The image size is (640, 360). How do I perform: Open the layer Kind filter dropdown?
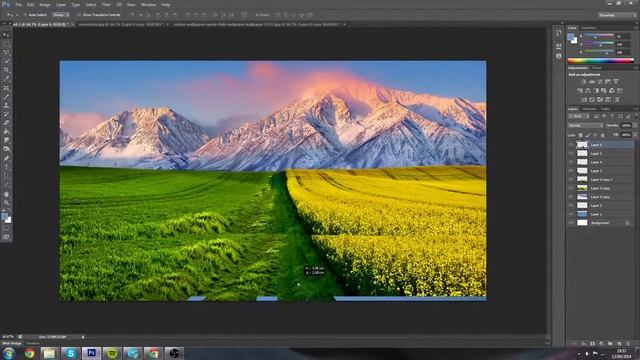[578, 116]
